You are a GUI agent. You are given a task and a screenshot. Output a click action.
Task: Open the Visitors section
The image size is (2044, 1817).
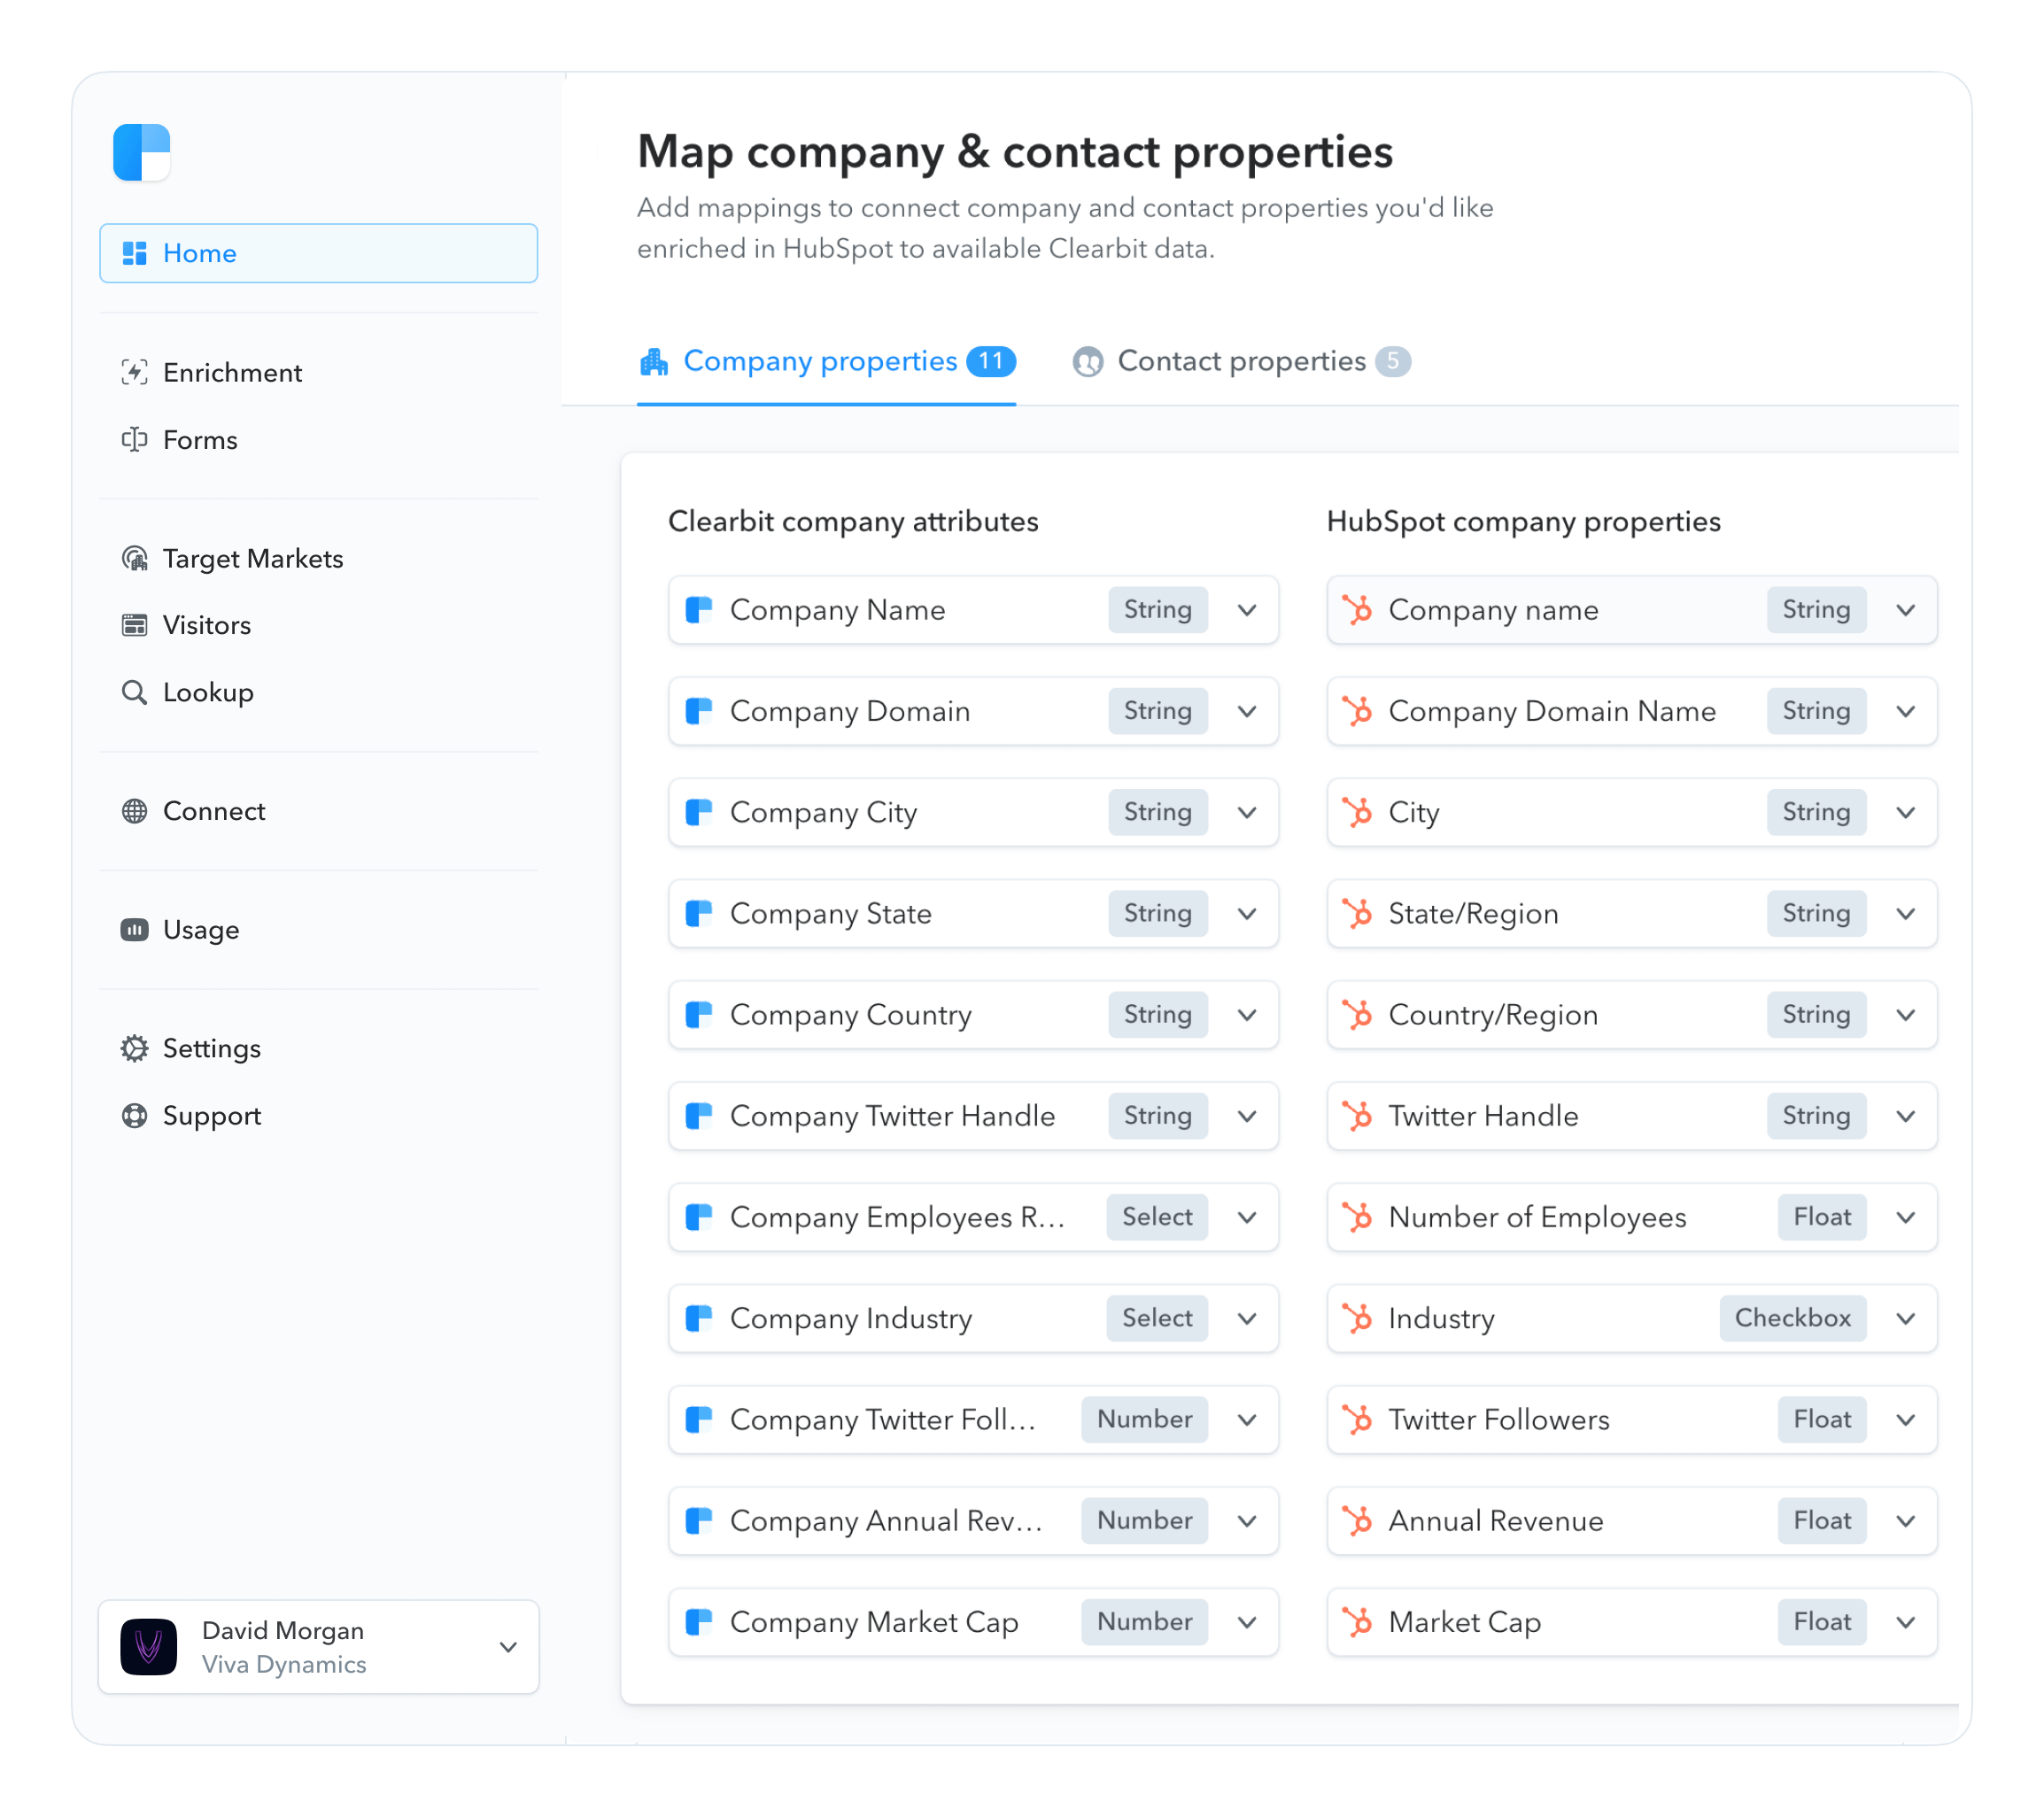click(205, 626)
